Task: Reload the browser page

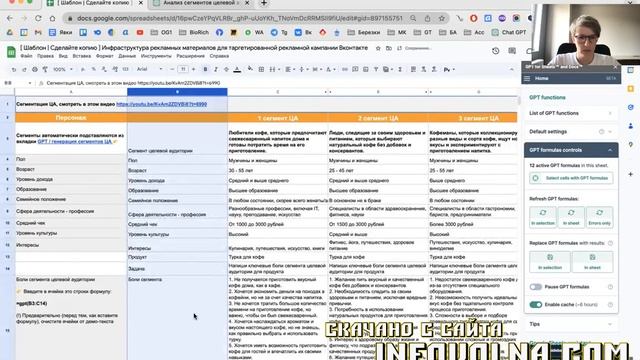Action: (x=38, y=18)
